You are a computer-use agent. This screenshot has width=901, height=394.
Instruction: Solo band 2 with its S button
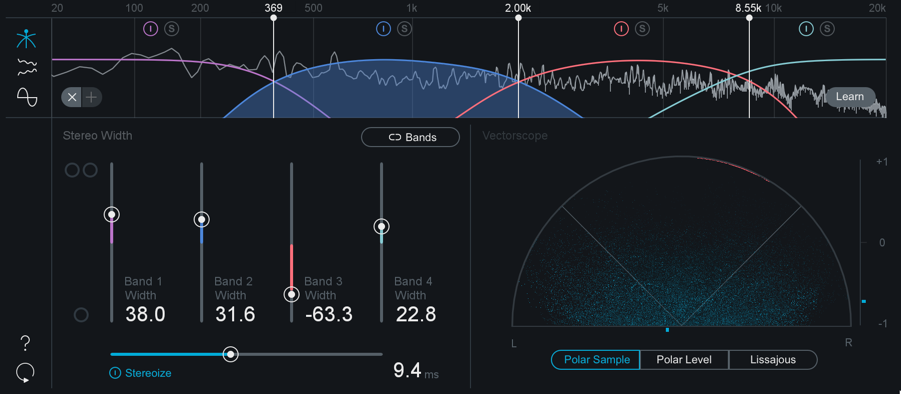(404, 29)
